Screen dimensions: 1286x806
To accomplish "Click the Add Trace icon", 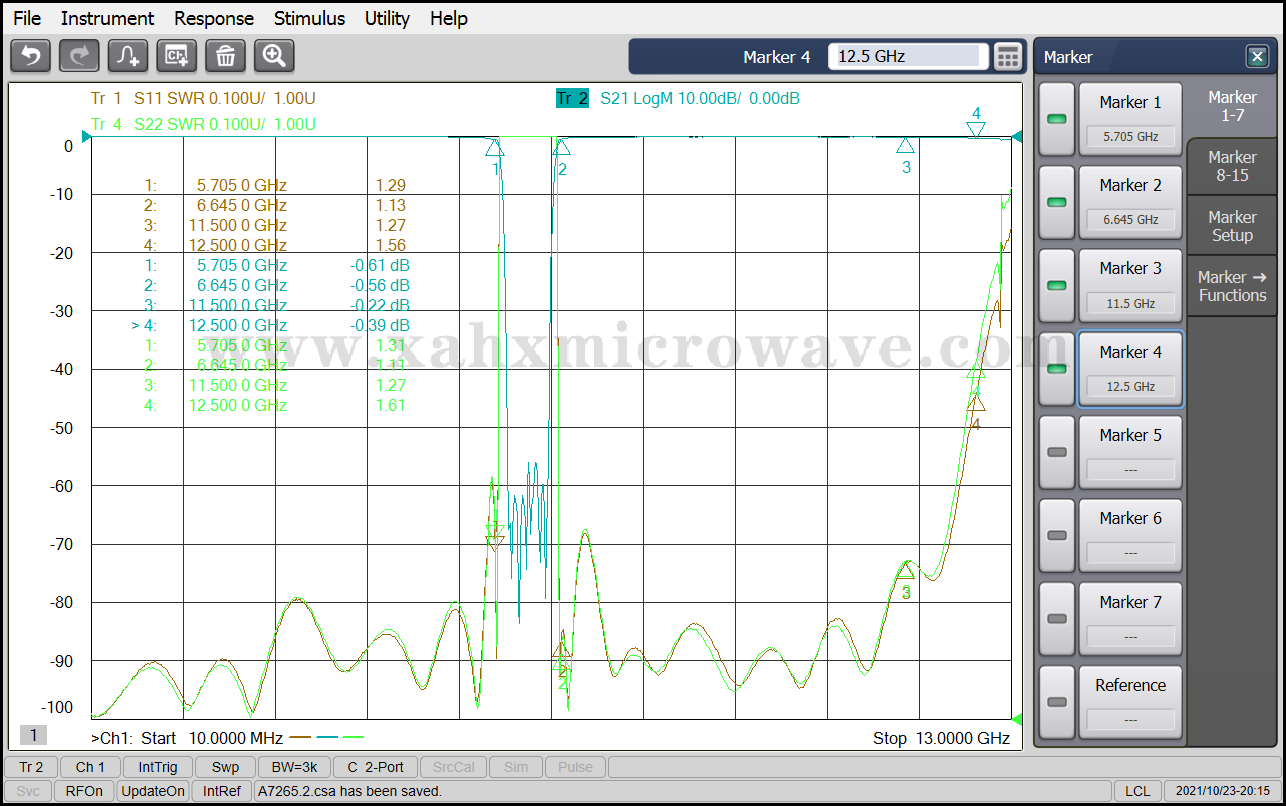I will (x=128, y=56).
